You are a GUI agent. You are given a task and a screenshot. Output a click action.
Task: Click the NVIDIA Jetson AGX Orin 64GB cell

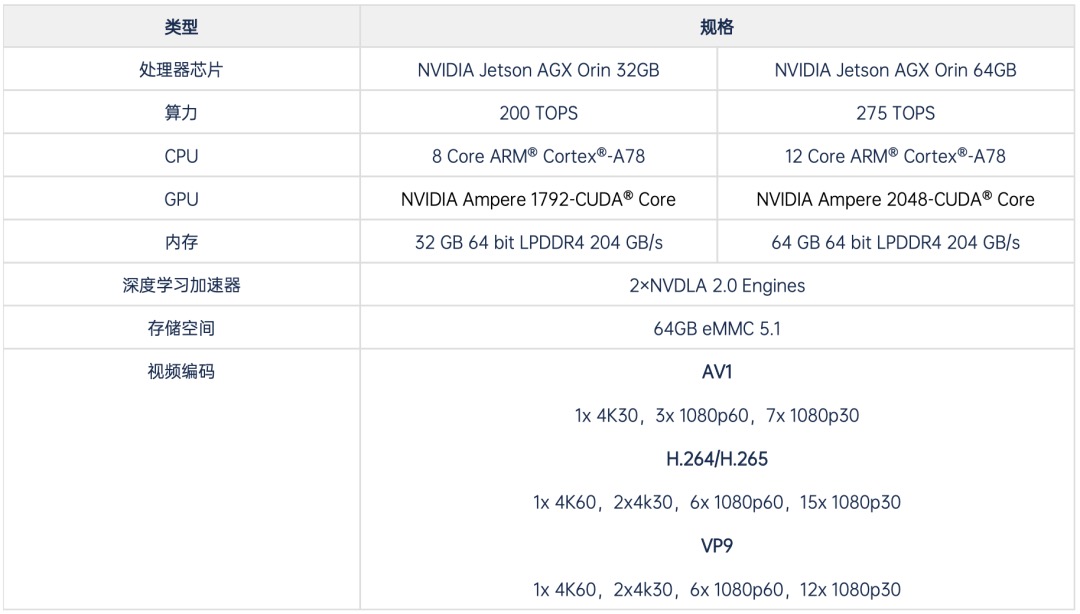(895, 70)
